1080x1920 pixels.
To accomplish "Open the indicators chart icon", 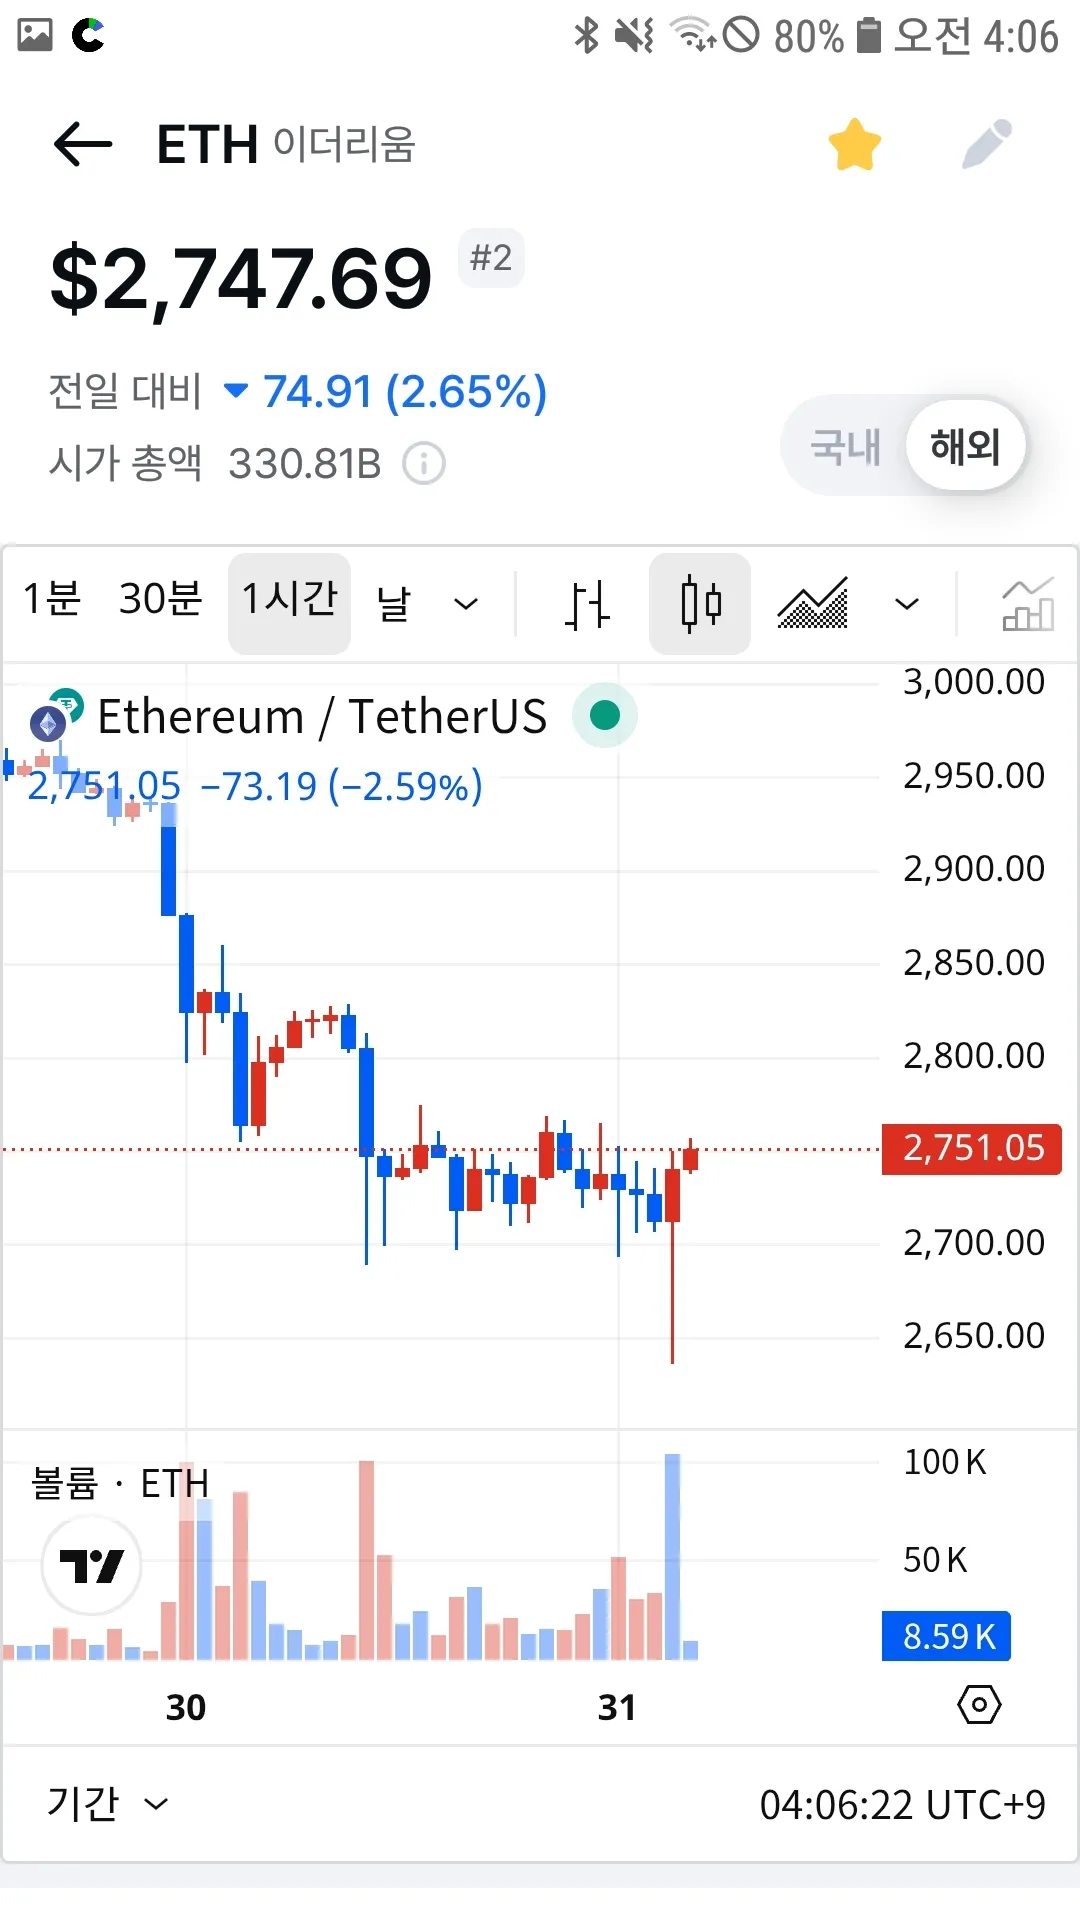I will (1028, 604).
